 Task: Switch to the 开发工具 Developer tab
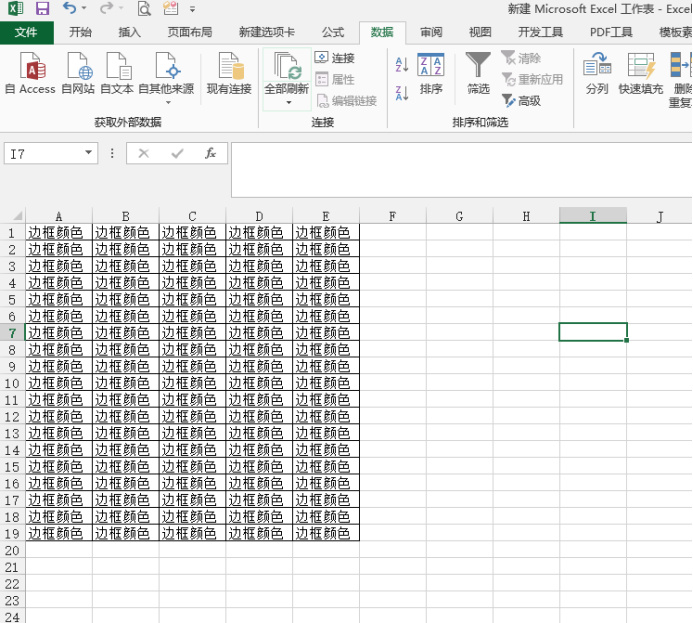pos(540,32)
